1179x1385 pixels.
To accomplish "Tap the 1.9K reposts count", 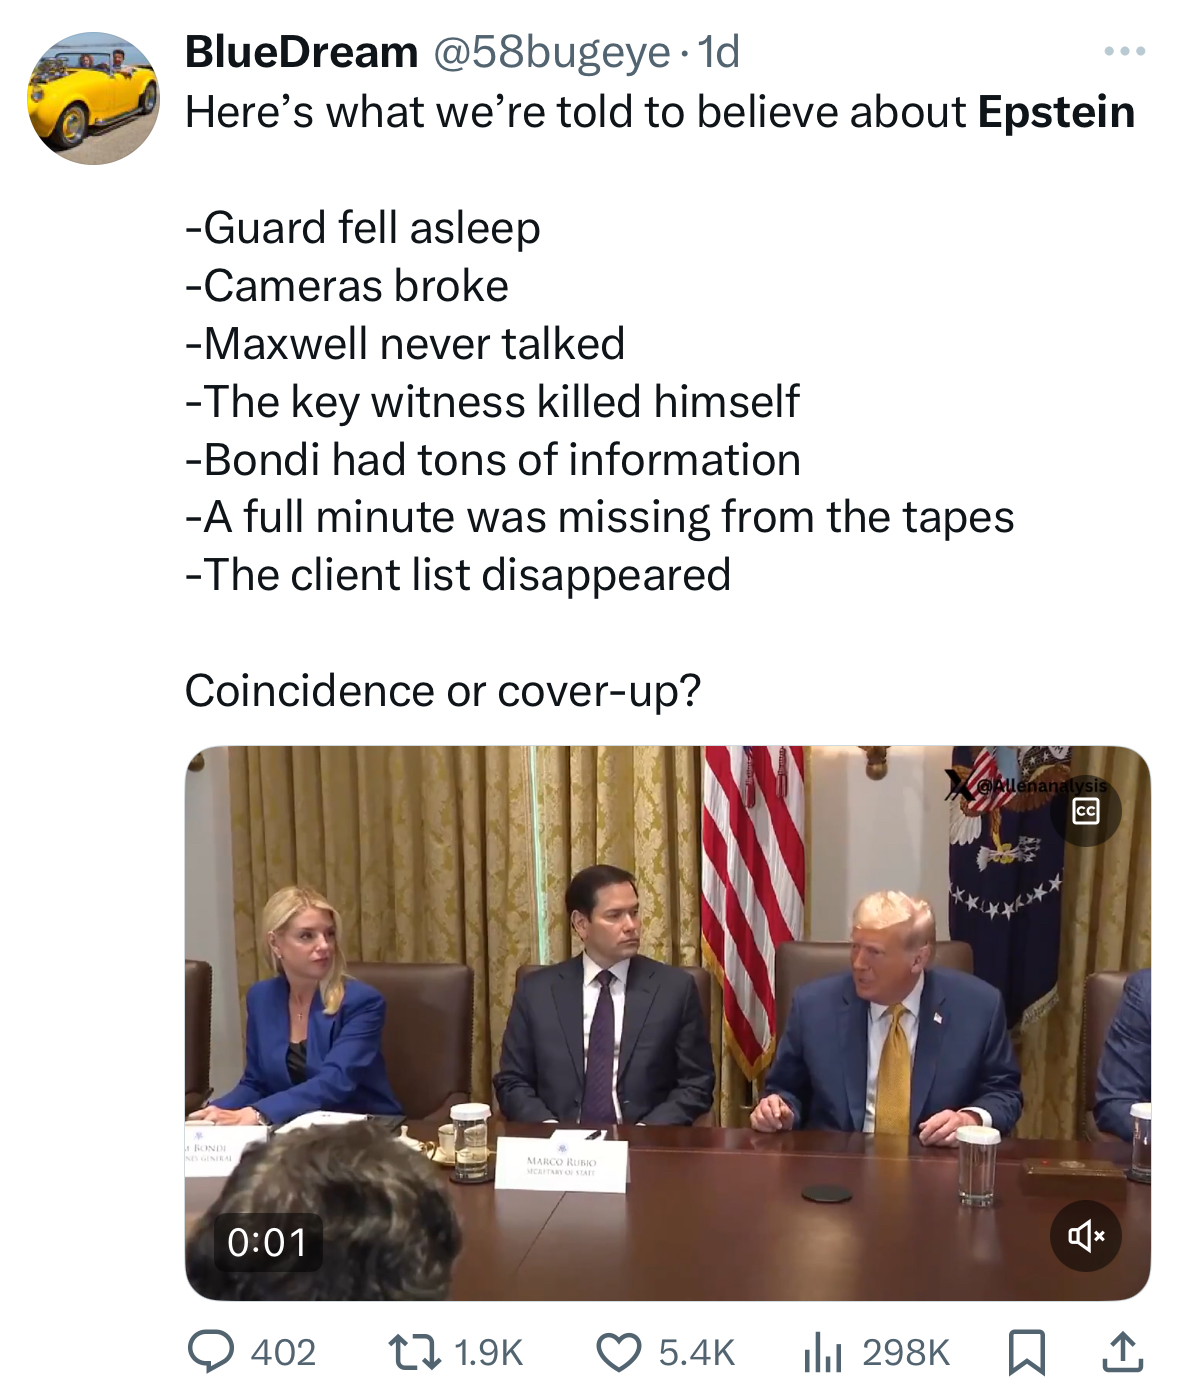I will [x=488, y=1353].
